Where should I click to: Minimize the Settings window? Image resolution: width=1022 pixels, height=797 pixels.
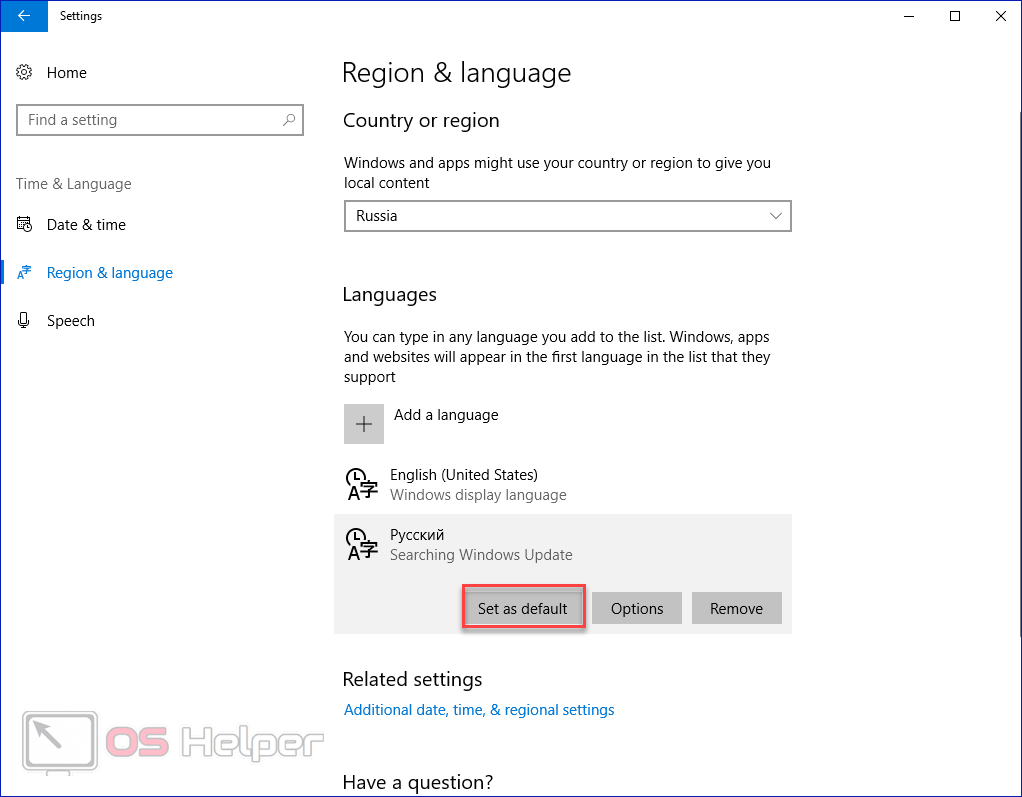[909, 16]
